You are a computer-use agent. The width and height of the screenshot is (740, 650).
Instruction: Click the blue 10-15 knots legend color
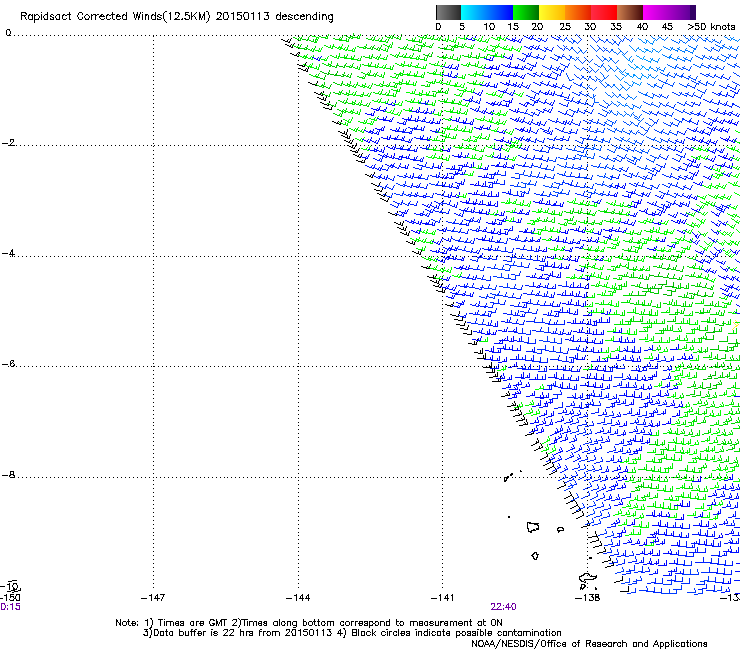point(500,12)
